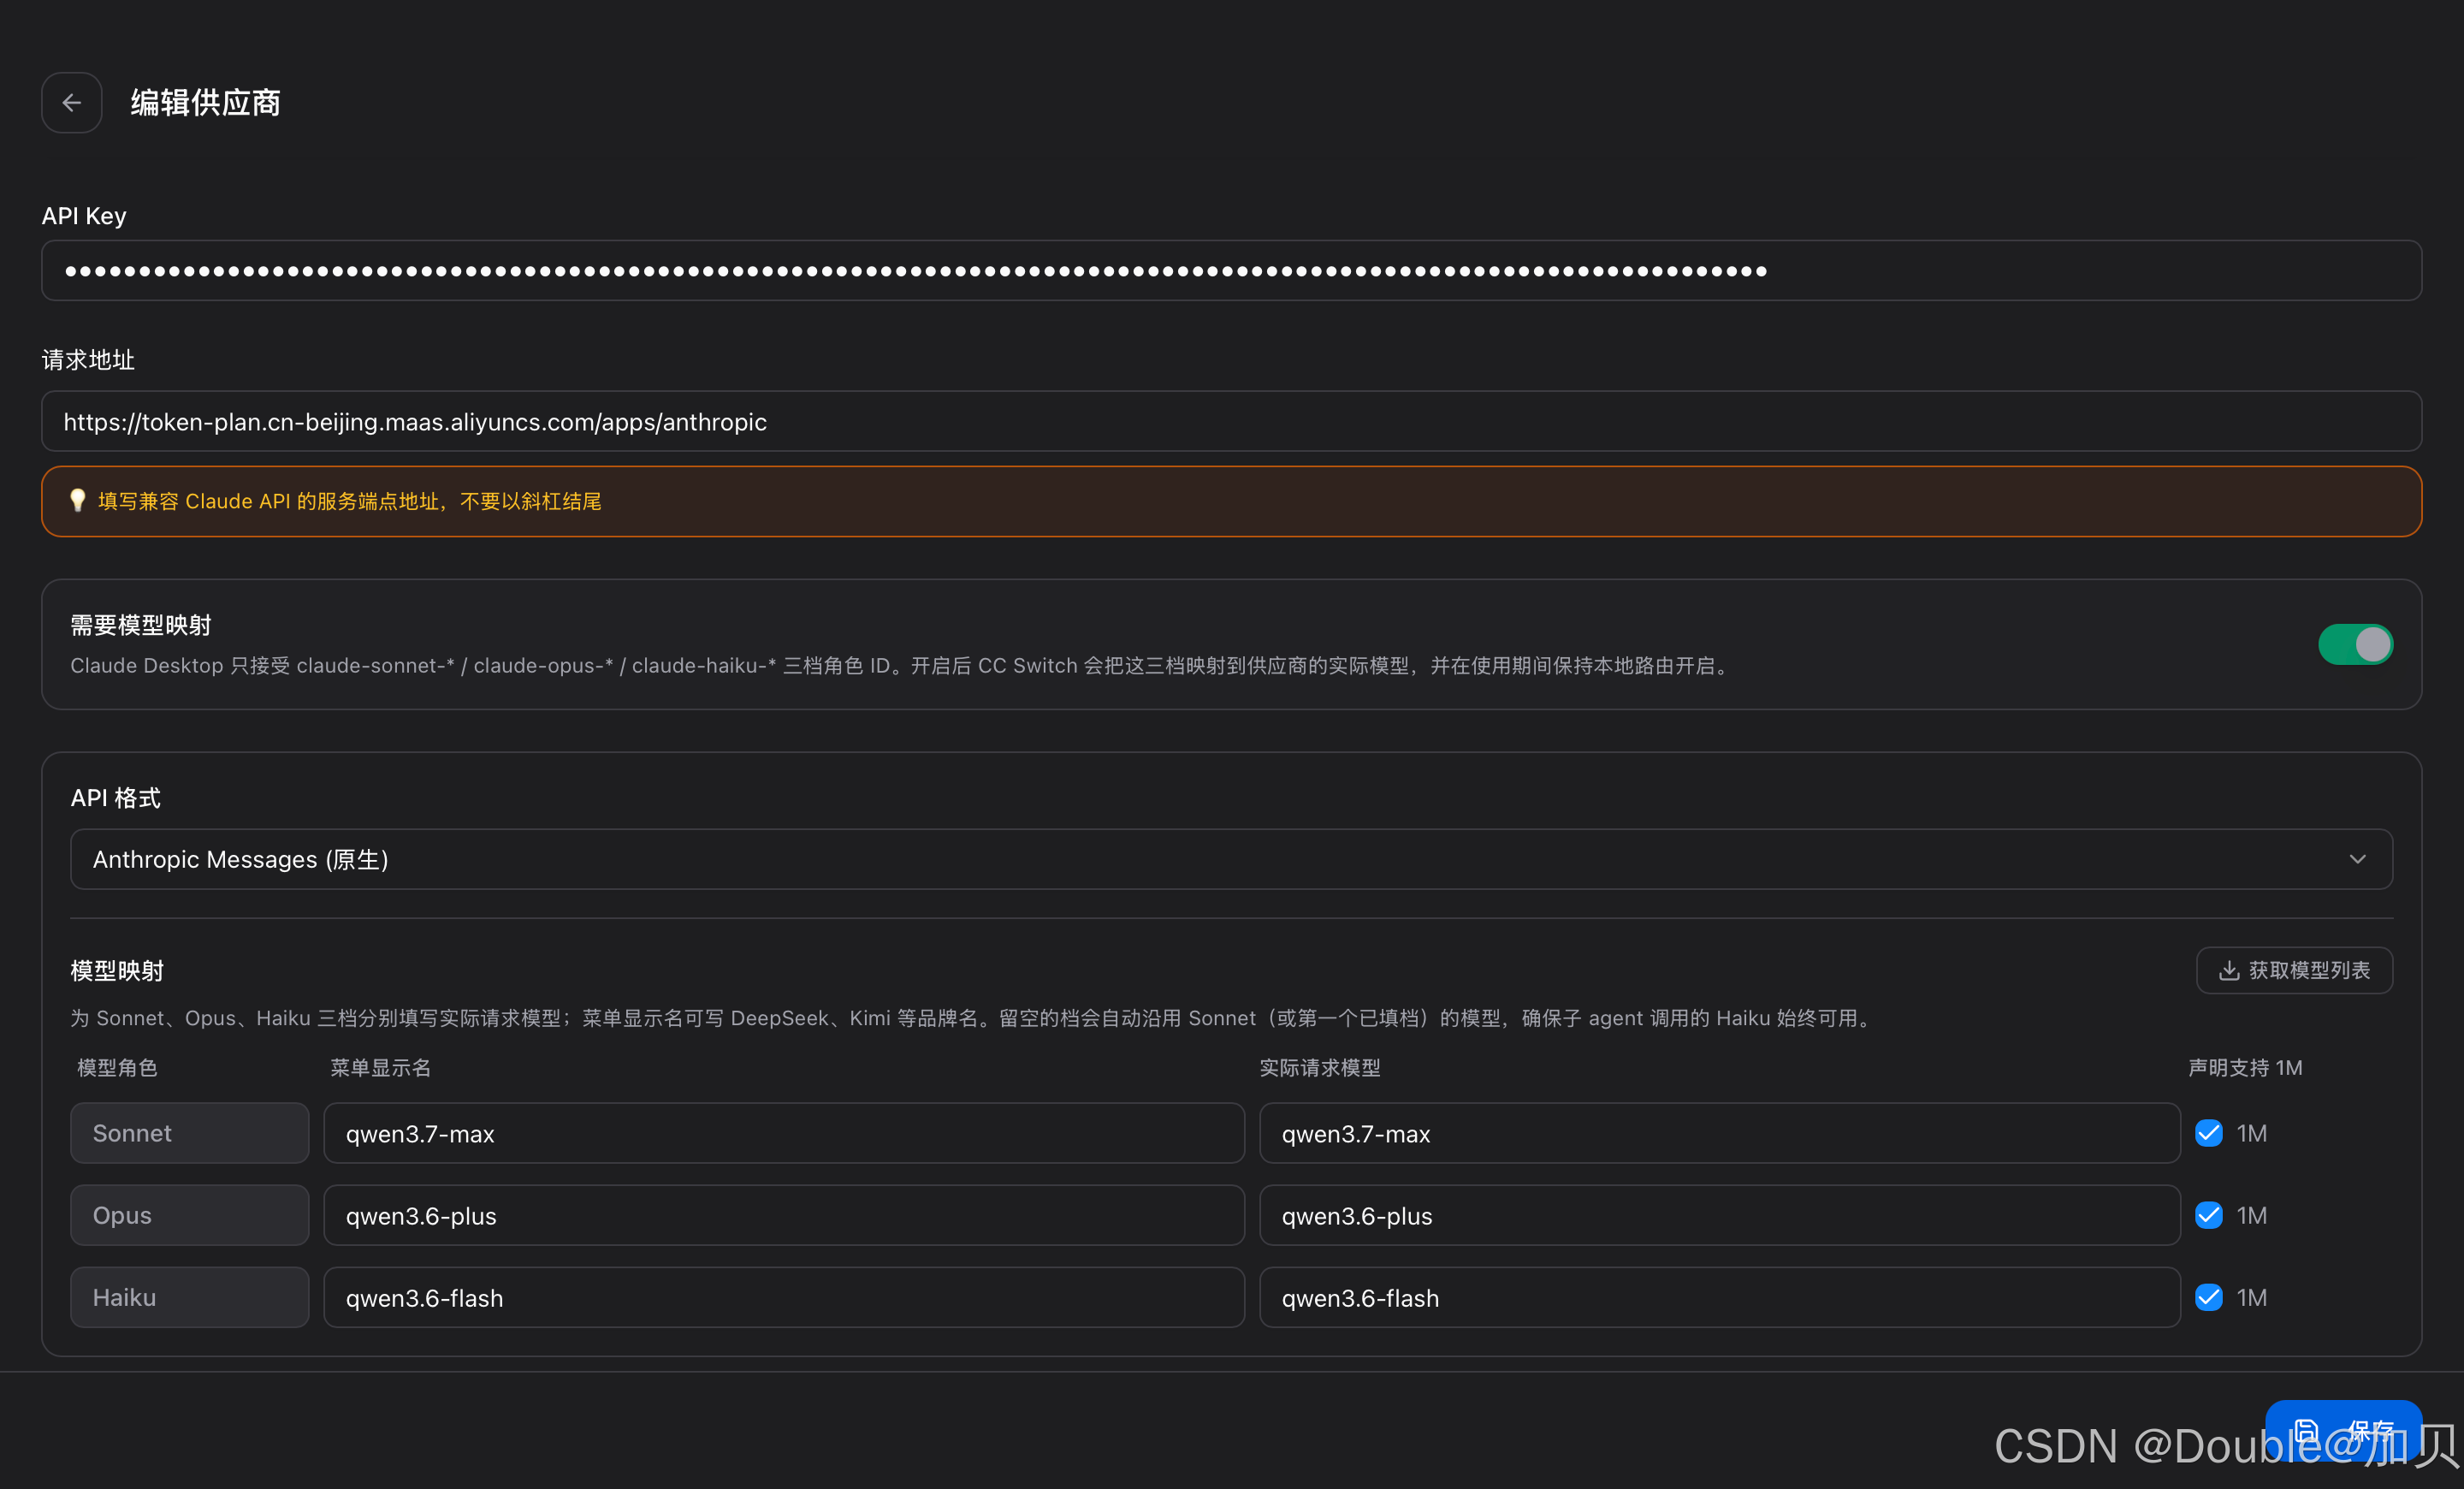Edit Opus menu display name field
This screenshot has width=2464, height=1489.
[784, 1216]
